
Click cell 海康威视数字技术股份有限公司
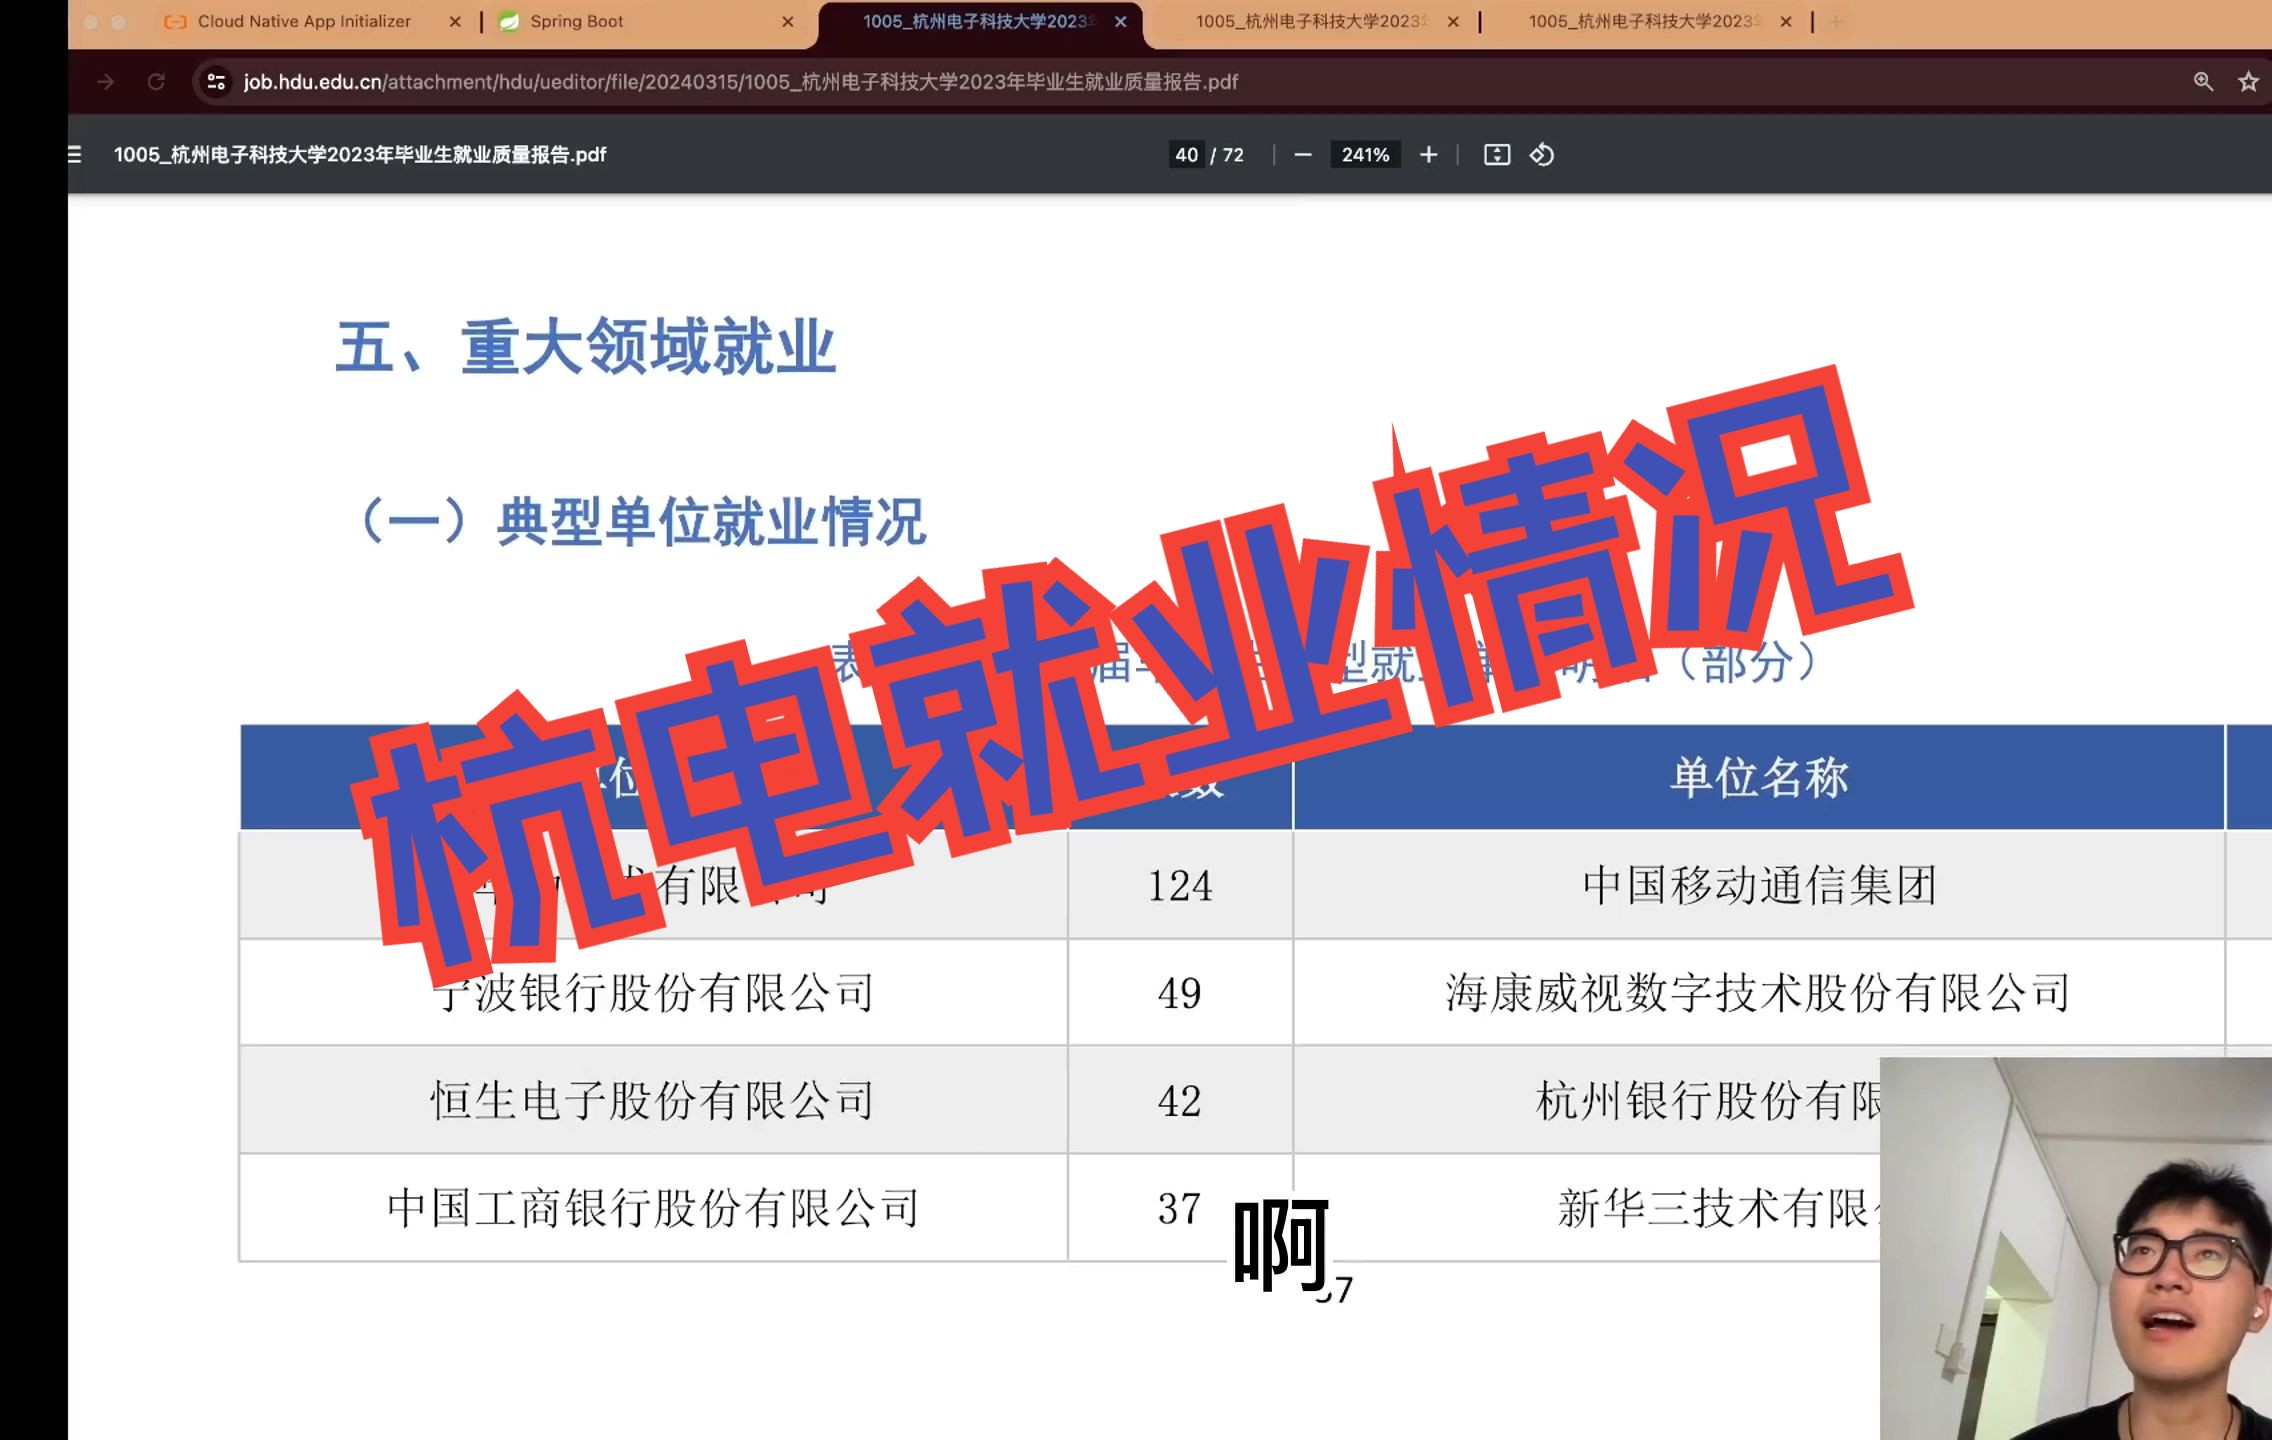click(1759, 992)
